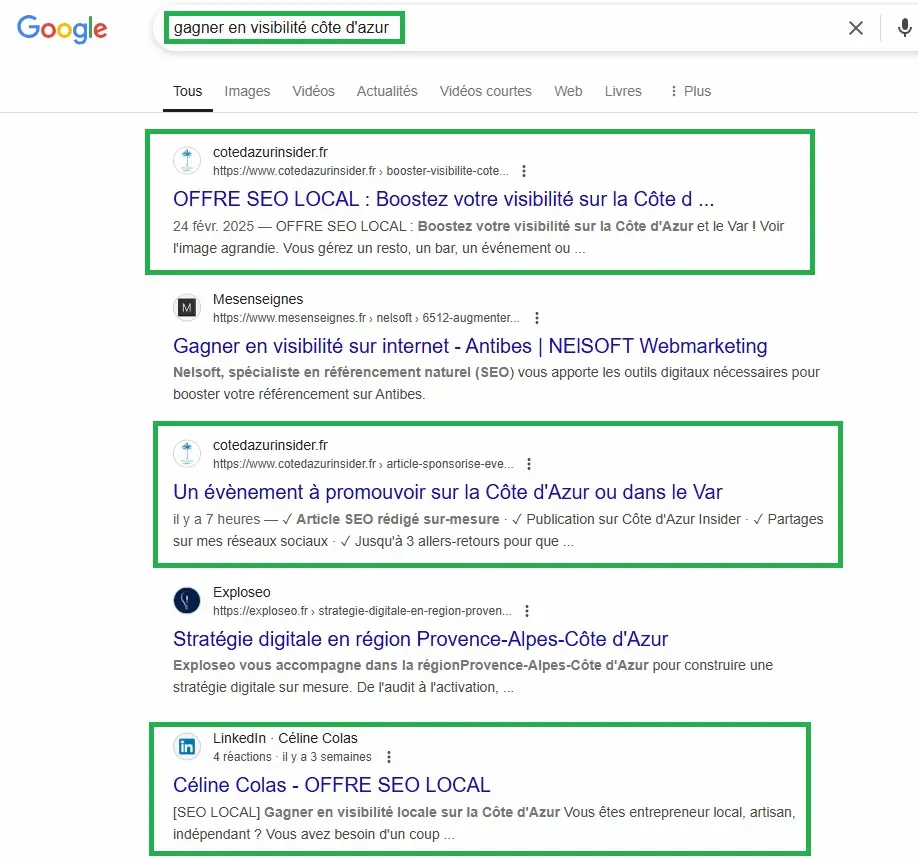Screen dimensions: 918x860
Task: Click the 'LinkedIn · Céline Colas' source label
Action: tap(285, 738)
